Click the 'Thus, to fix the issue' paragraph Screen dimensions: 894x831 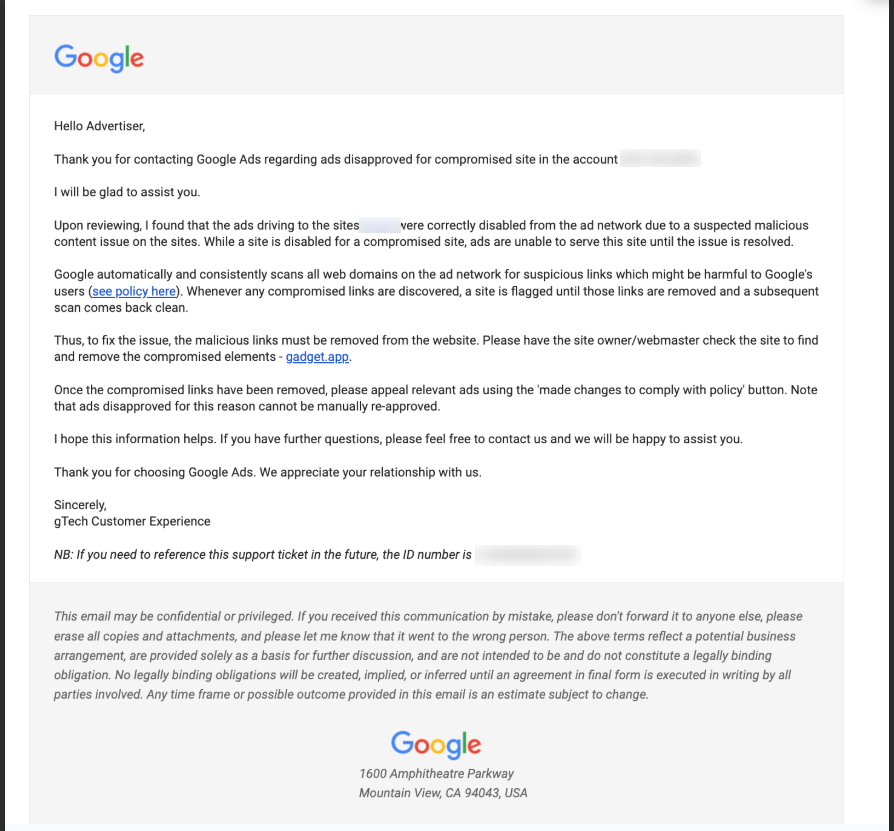coord(435,348)
